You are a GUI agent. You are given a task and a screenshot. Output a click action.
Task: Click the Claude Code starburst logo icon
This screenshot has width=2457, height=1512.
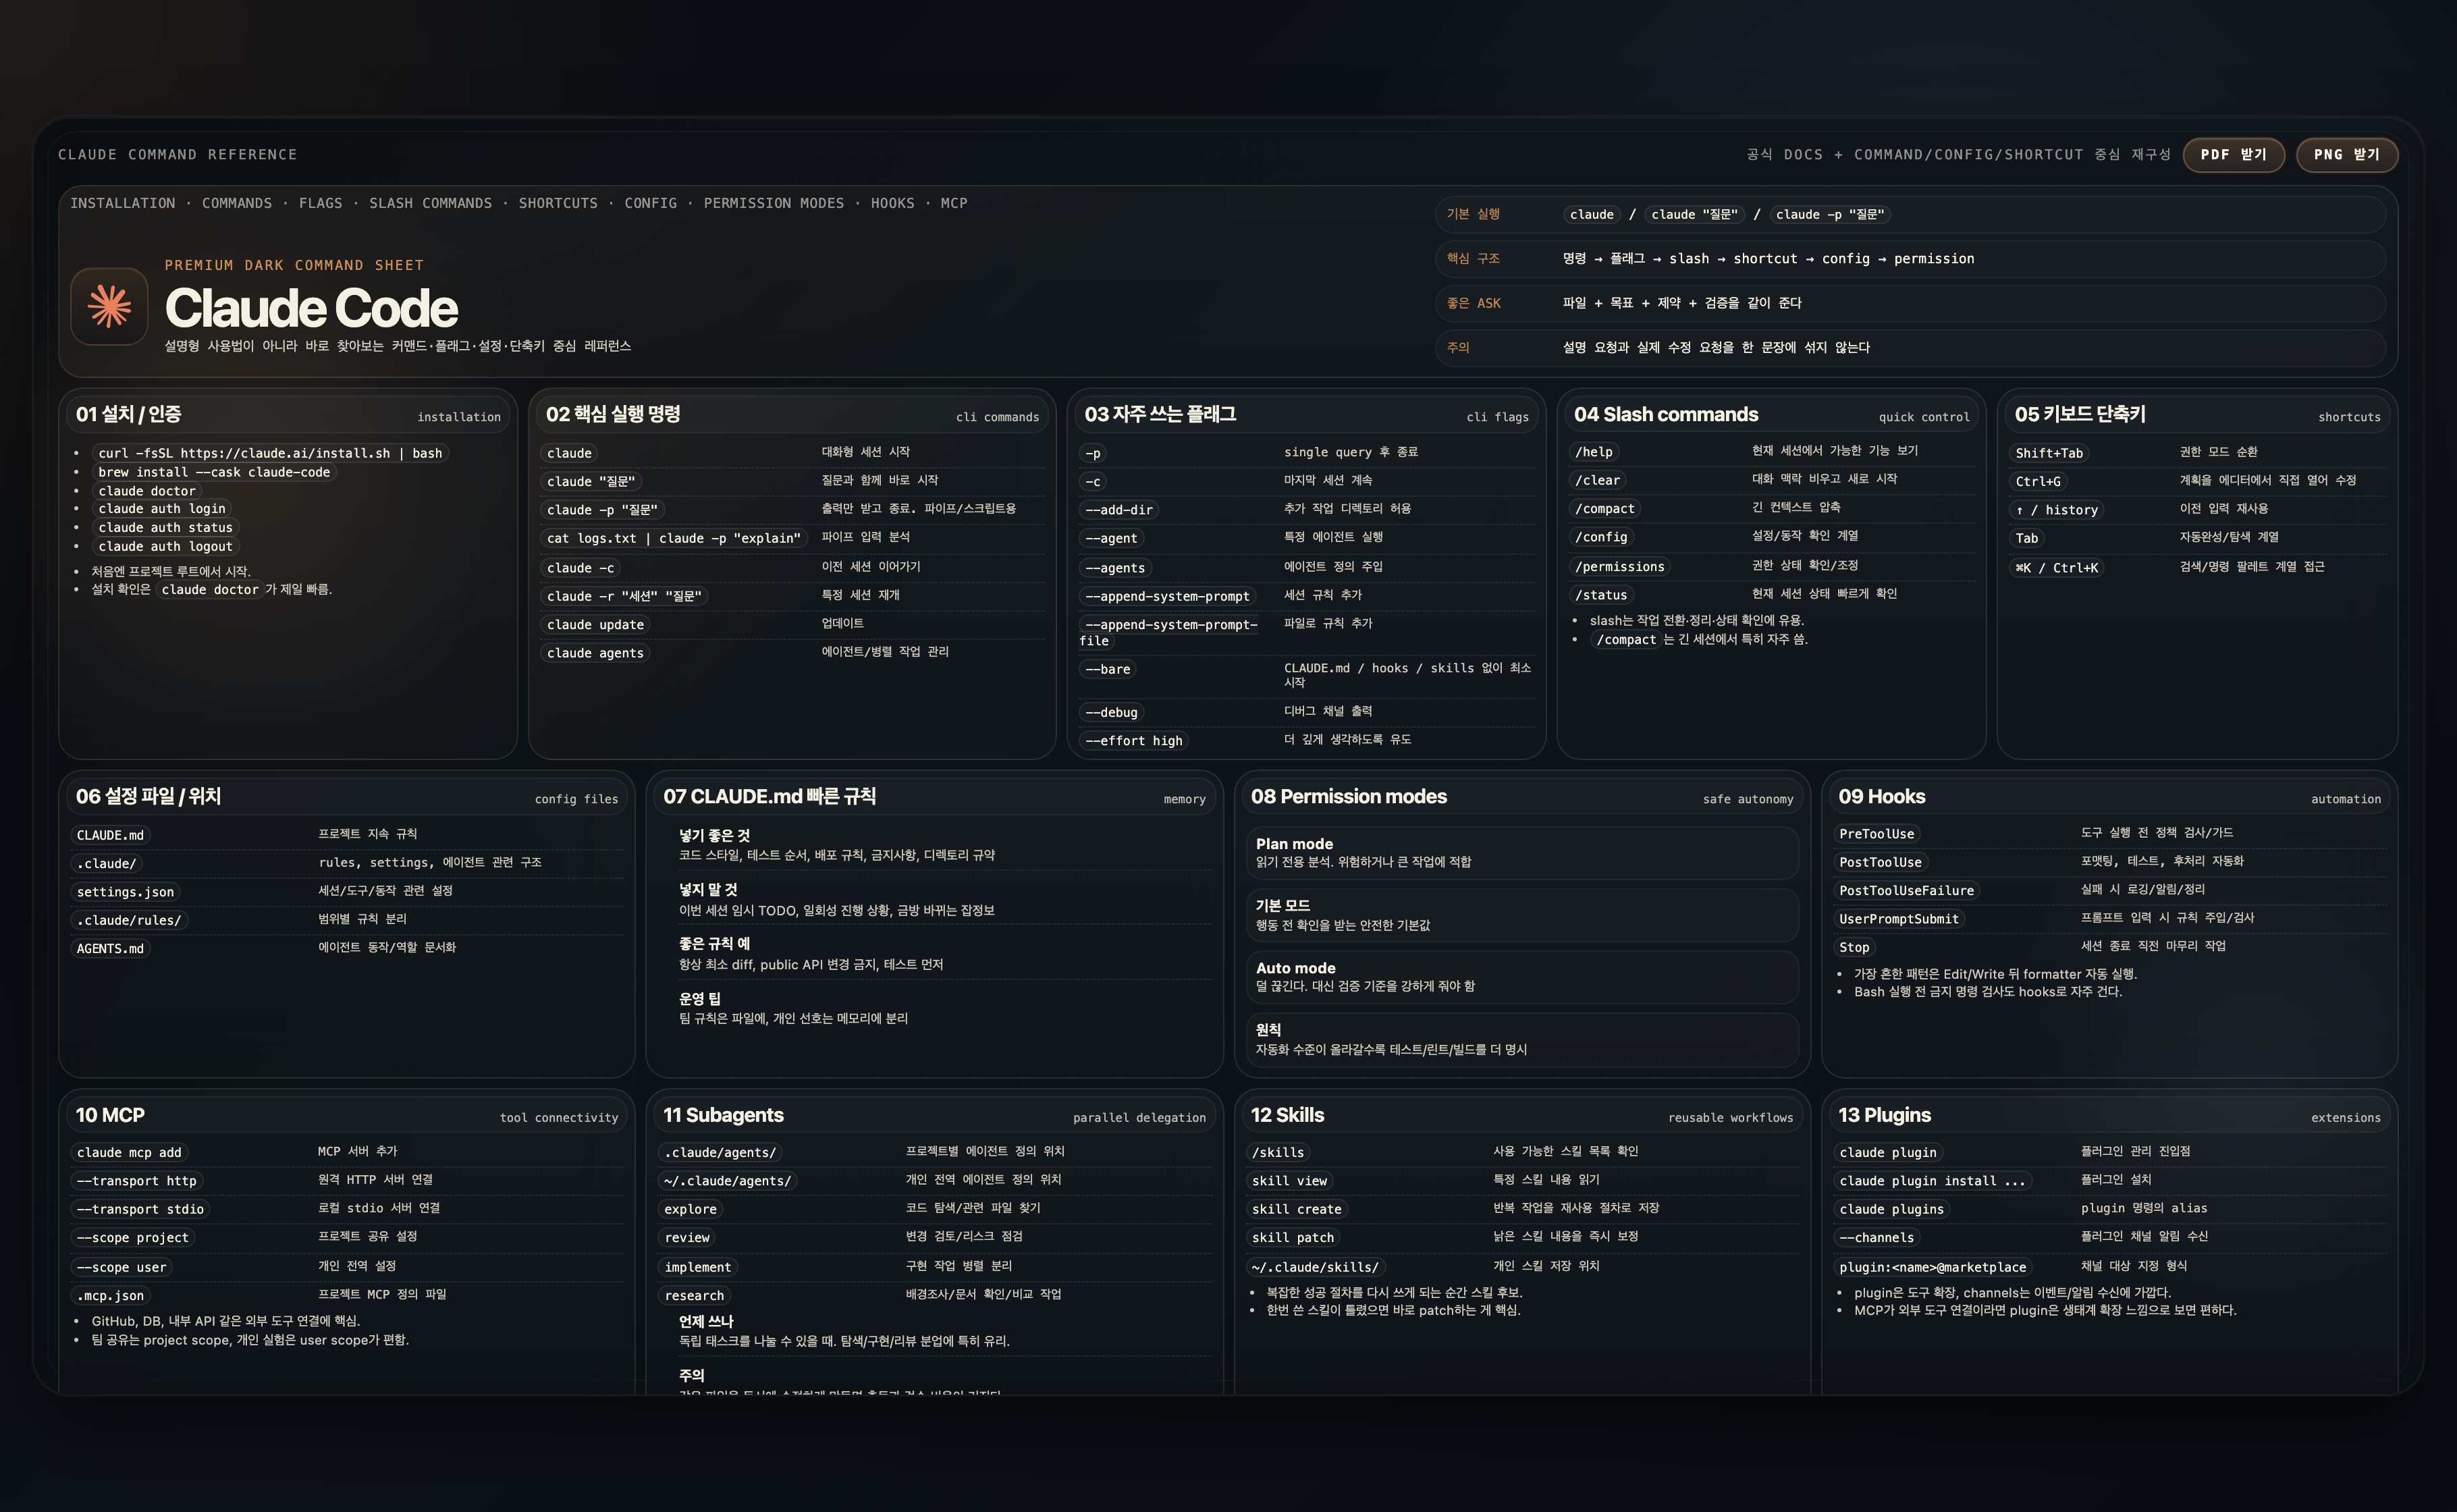[109, 306]
